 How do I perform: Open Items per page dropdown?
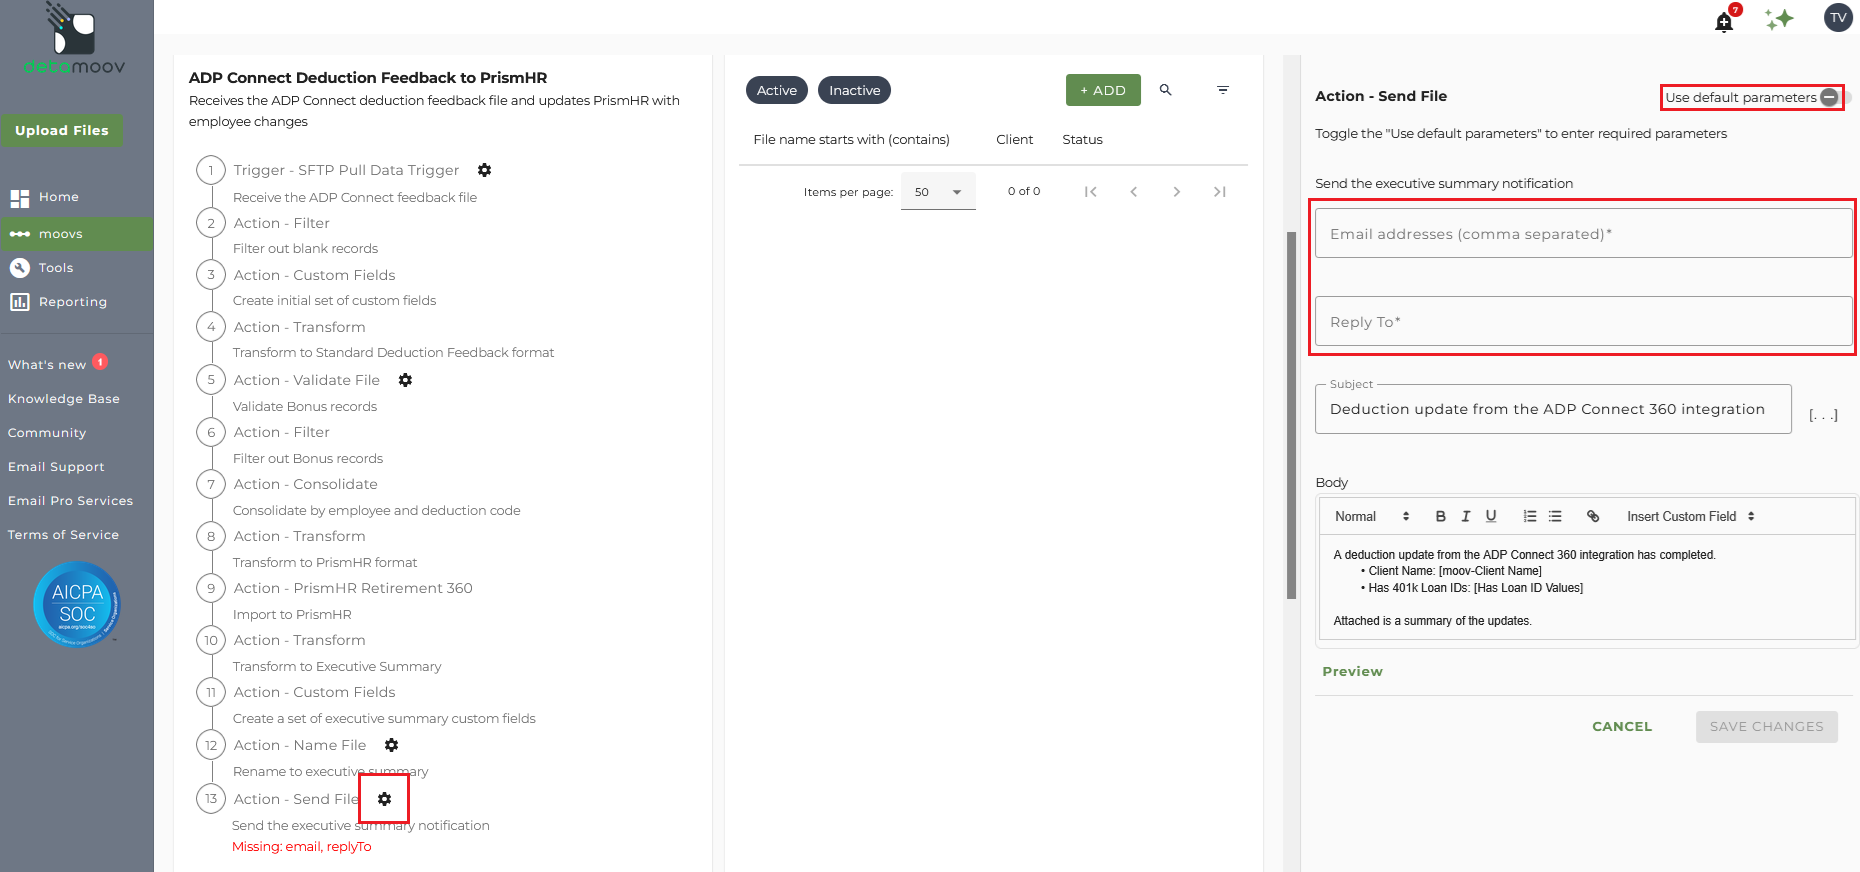pyautogui.click(x=938, y=192)
